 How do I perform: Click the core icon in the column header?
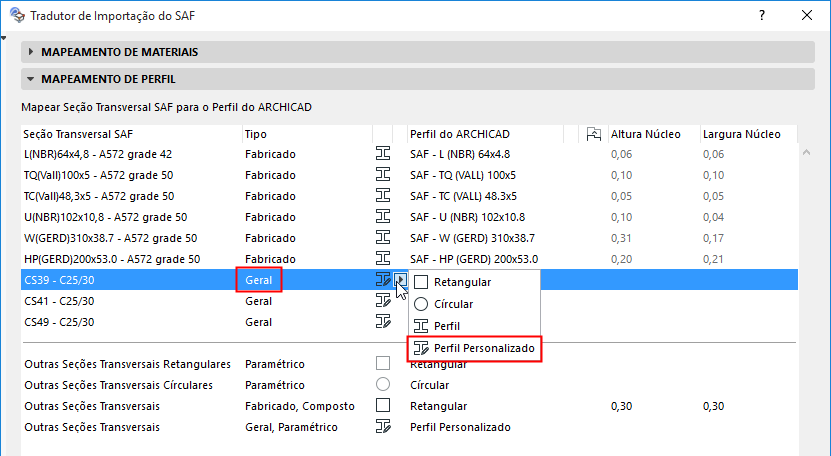(593, 134)
